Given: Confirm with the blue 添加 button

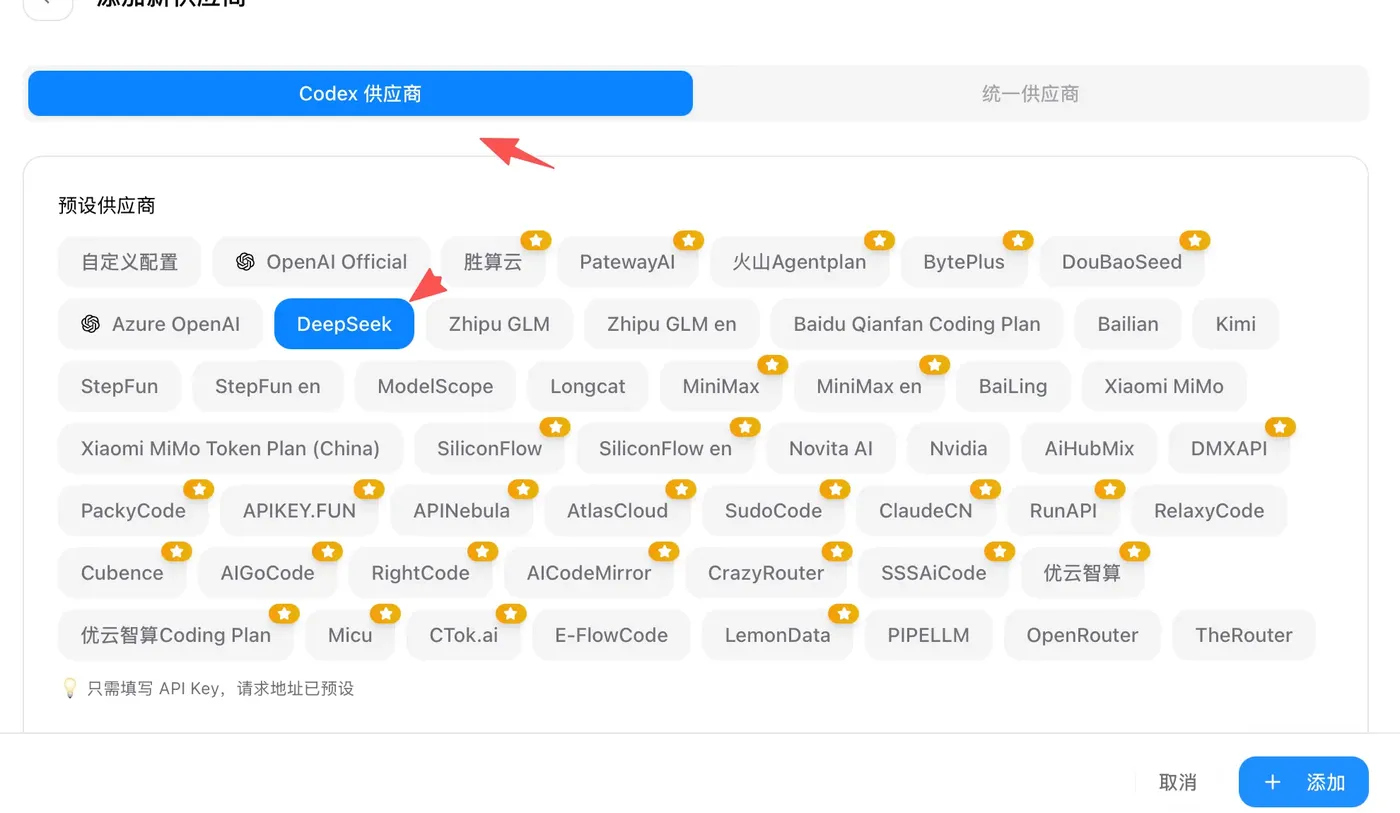Looking at the screenshot, I should click(x=1304, y=782).
